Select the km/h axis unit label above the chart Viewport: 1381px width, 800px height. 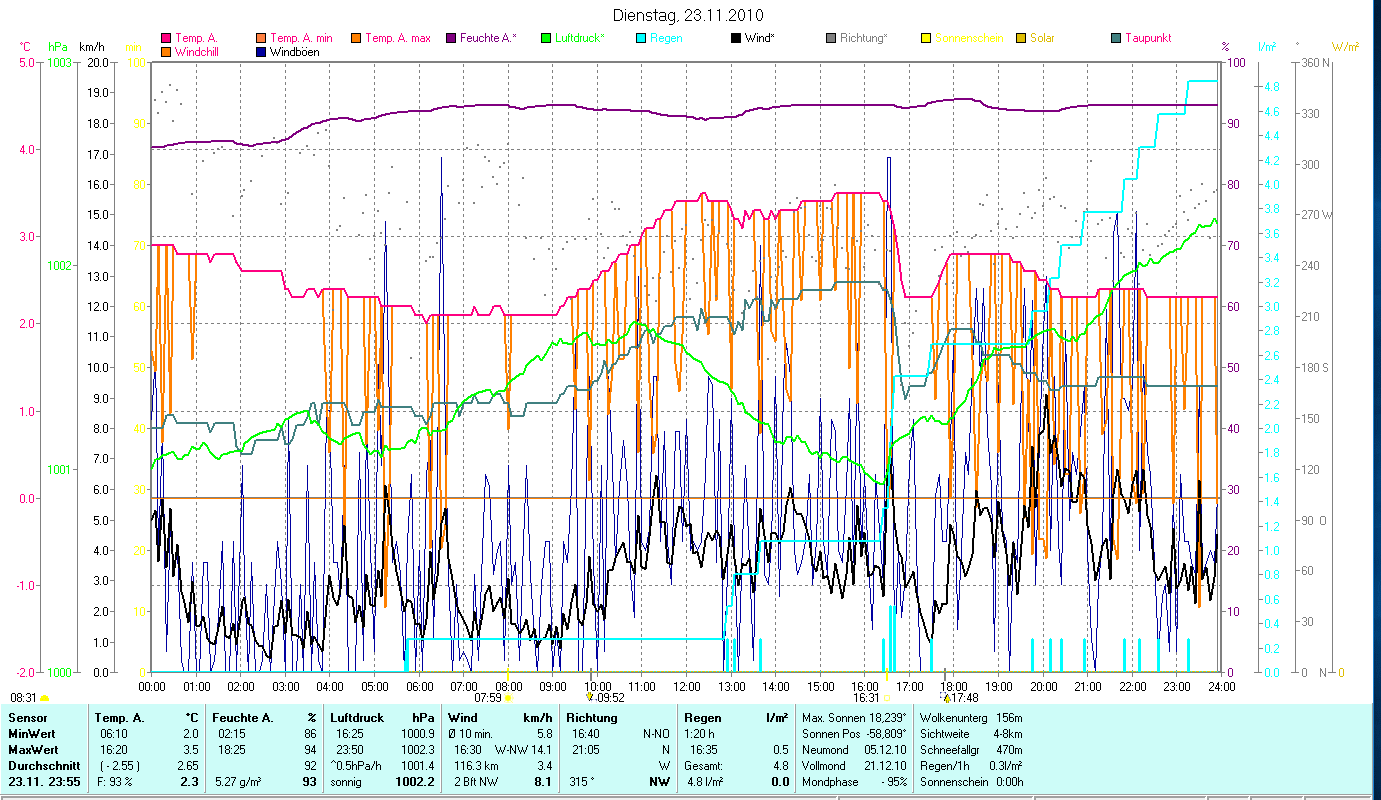coord(91,47)
